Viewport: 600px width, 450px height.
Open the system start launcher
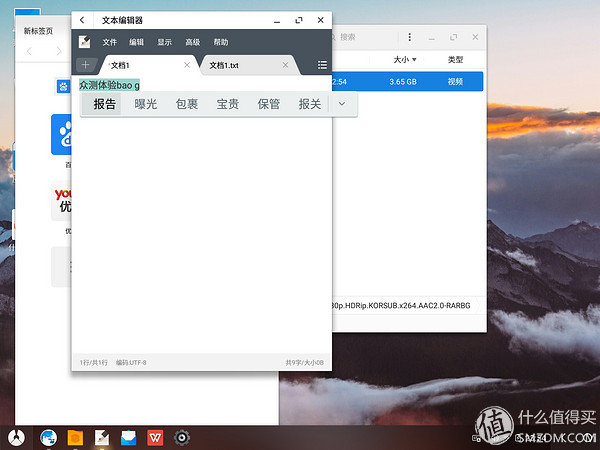pos(16,437)
